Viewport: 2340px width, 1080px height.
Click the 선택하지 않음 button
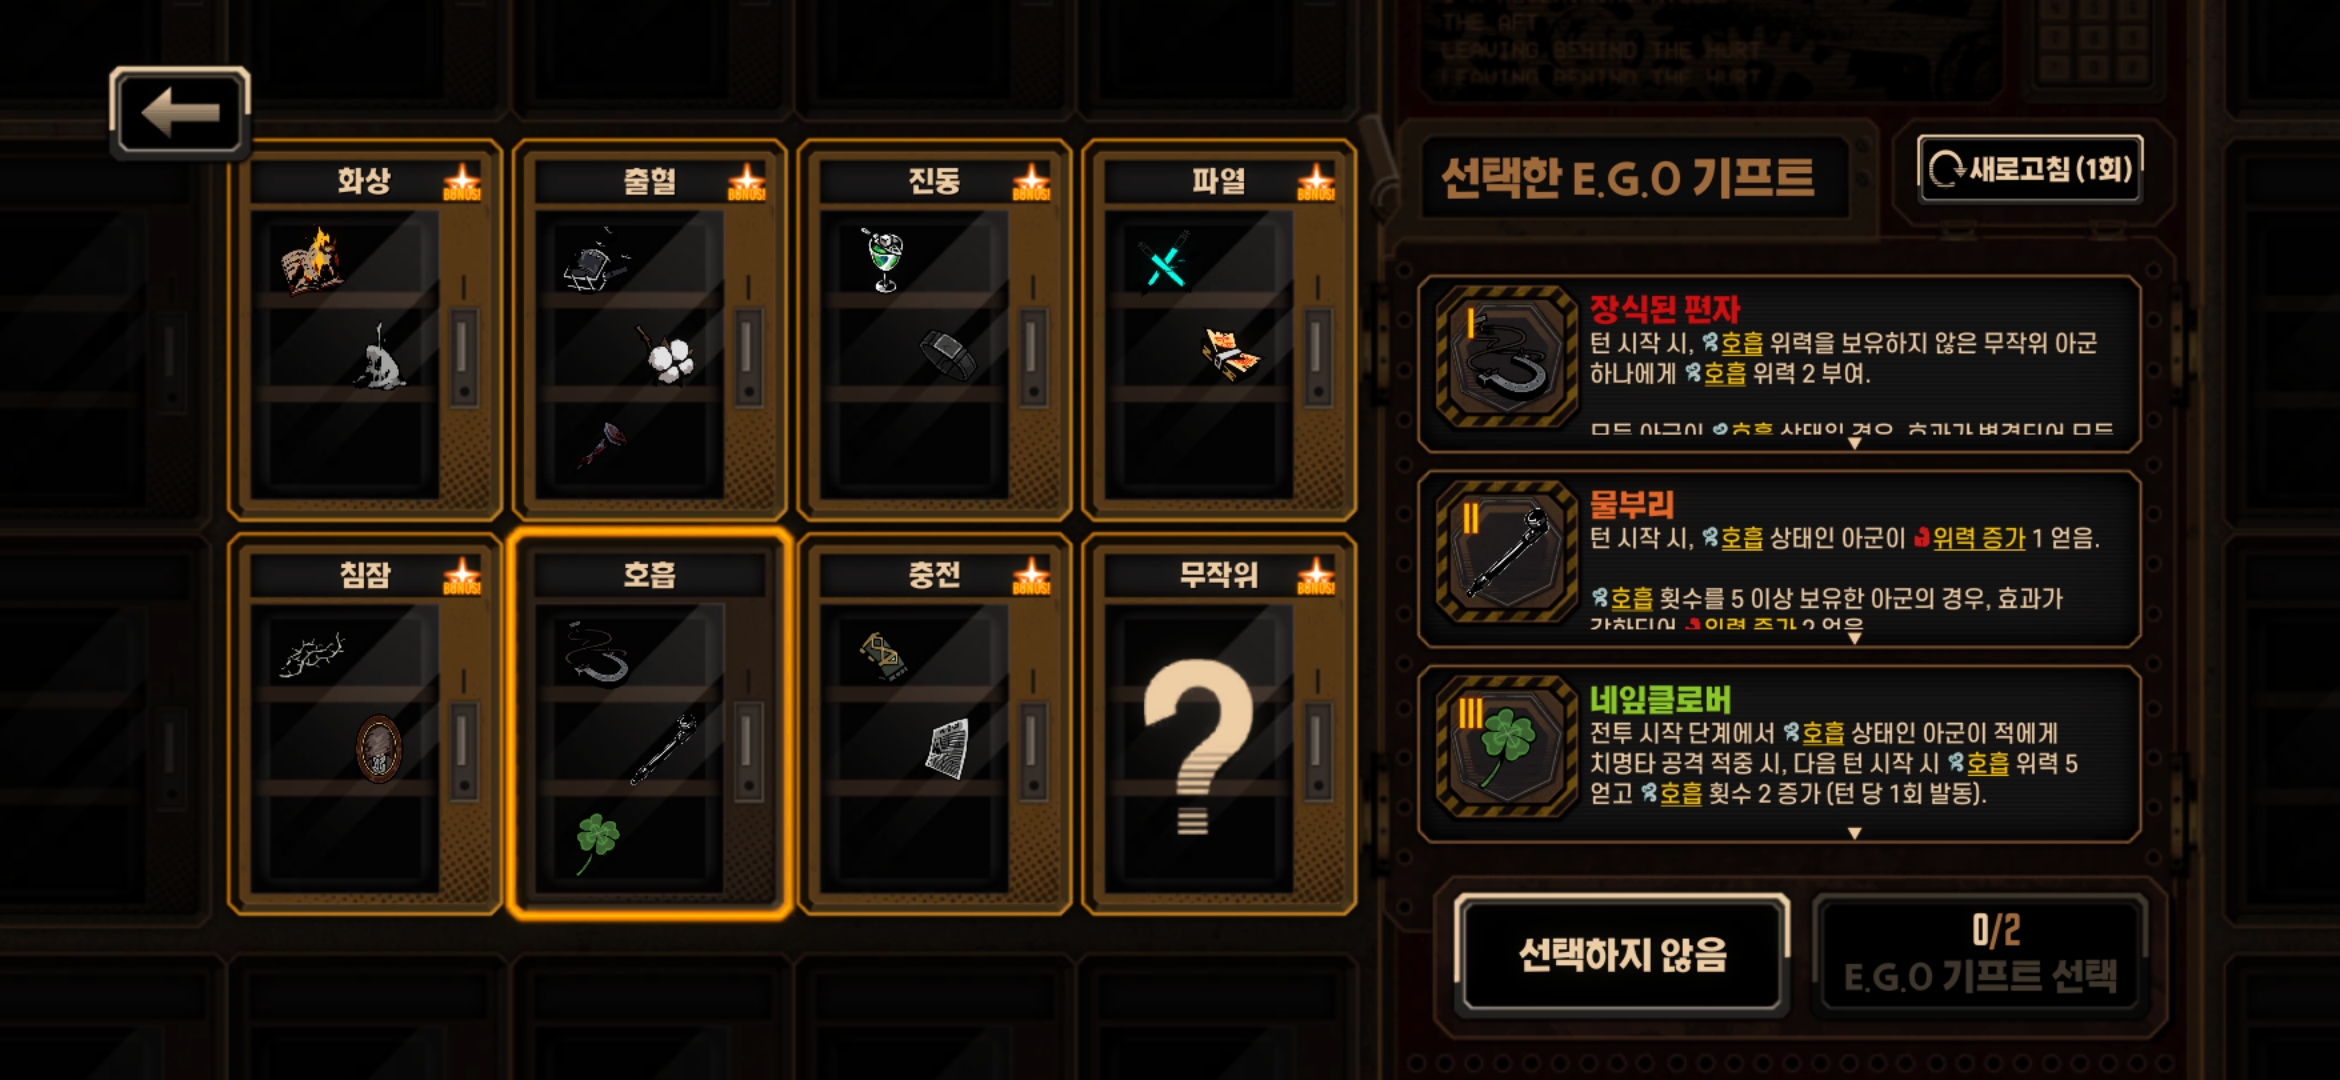click(1622, 955)
